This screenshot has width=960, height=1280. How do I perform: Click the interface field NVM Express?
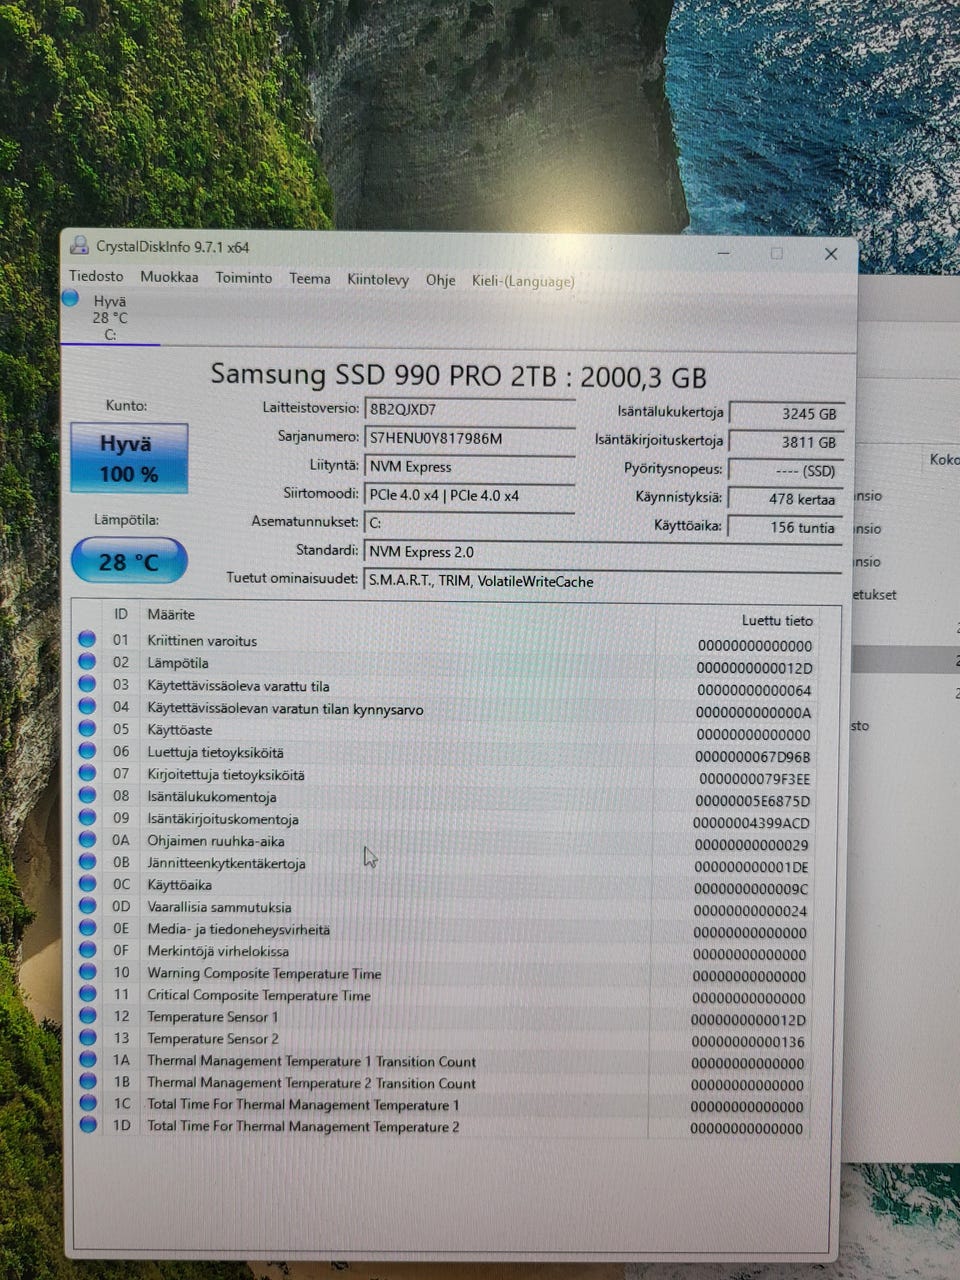[469, 467]
